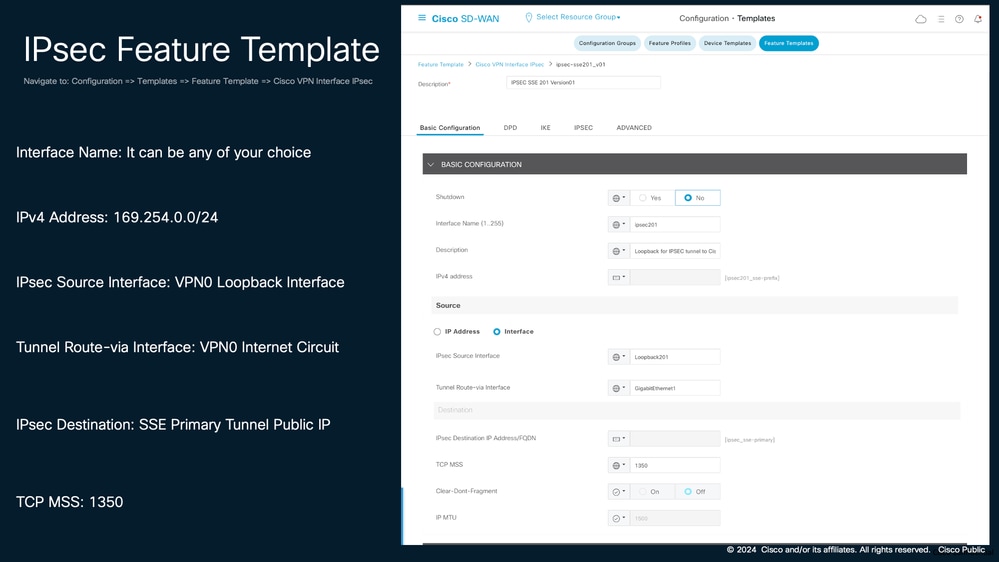Viewport: 999px width, 562px height.
Task: Click the TCP MSS field showing 1350
Action: coord(675,466)
